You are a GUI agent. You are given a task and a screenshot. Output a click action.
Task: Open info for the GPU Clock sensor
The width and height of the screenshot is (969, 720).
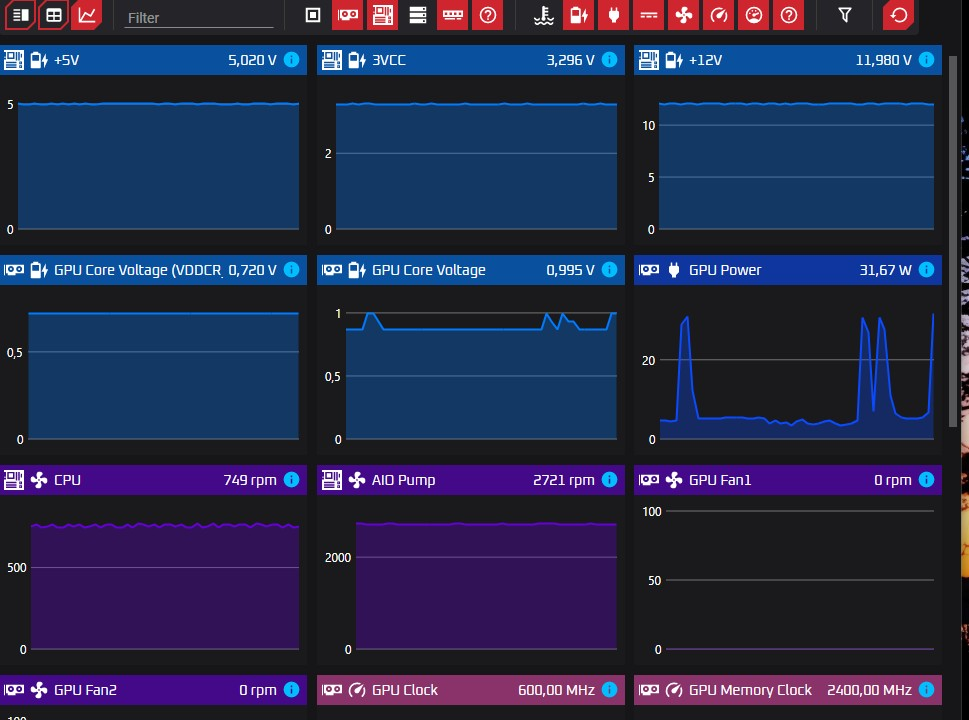coord(609,690)
